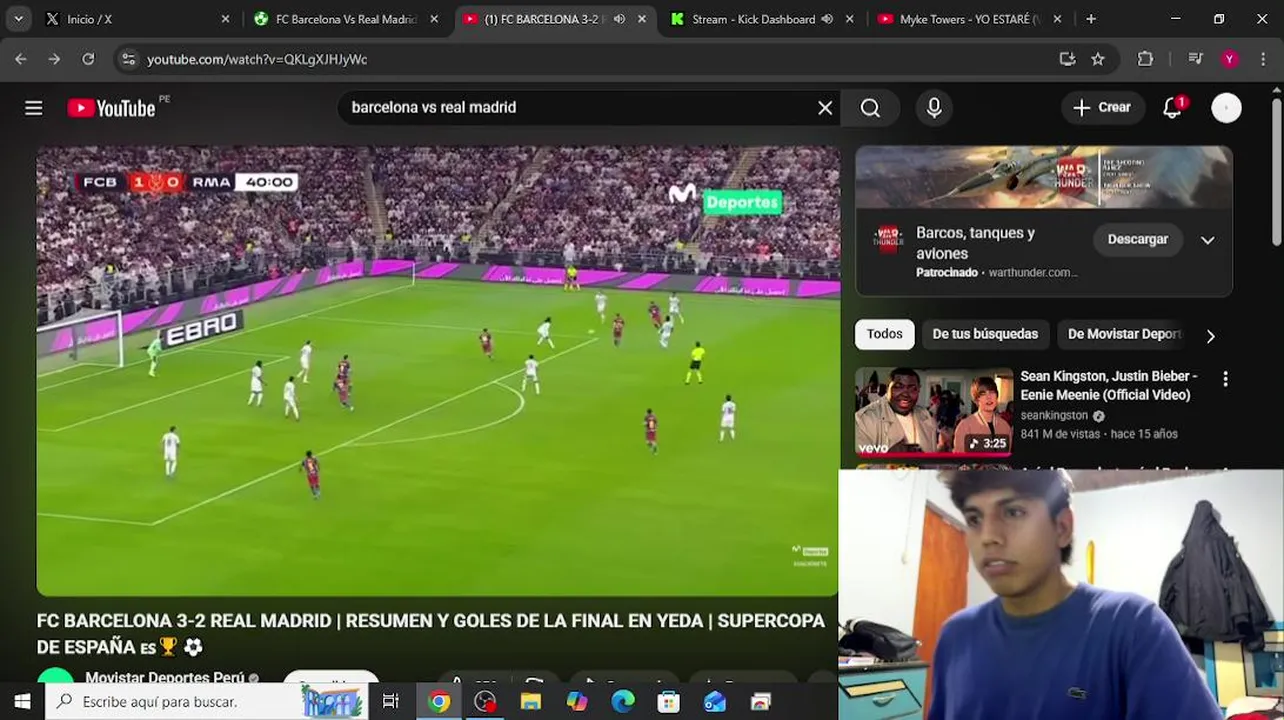The width and height of the screenshot is (1284, 720).
Task: Open Sean Kingston Eenie Meenie video title
Action: [x=1108, y=385]
